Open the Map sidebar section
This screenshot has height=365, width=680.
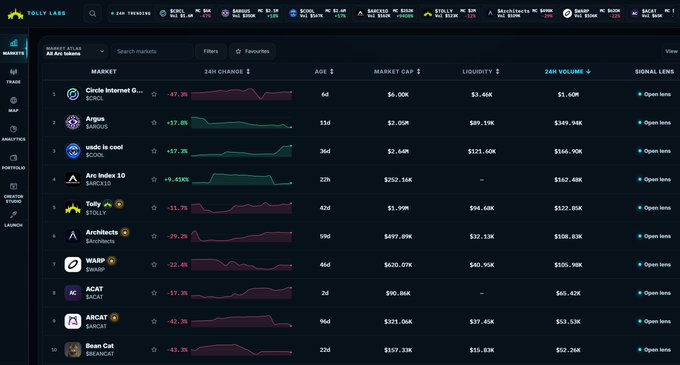pyautogui.click(x=13, y=104)
